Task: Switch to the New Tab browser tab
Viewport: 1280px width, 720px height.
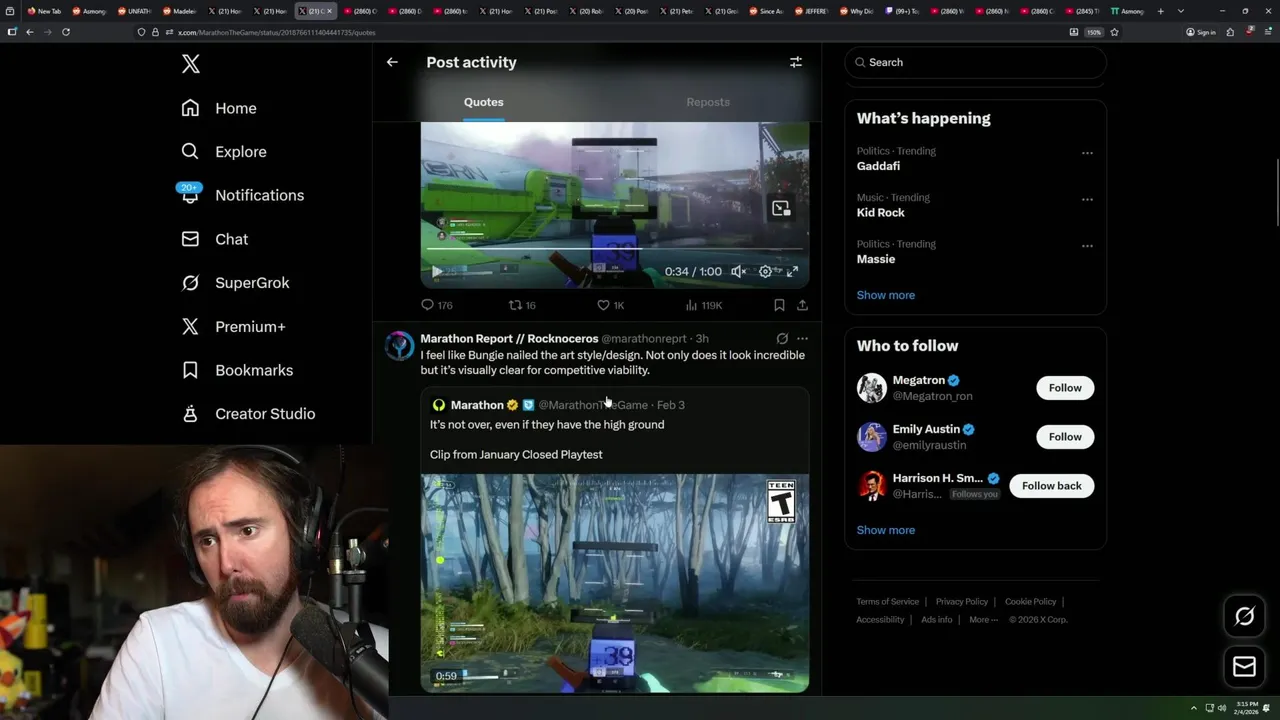Action: [44, 11]
